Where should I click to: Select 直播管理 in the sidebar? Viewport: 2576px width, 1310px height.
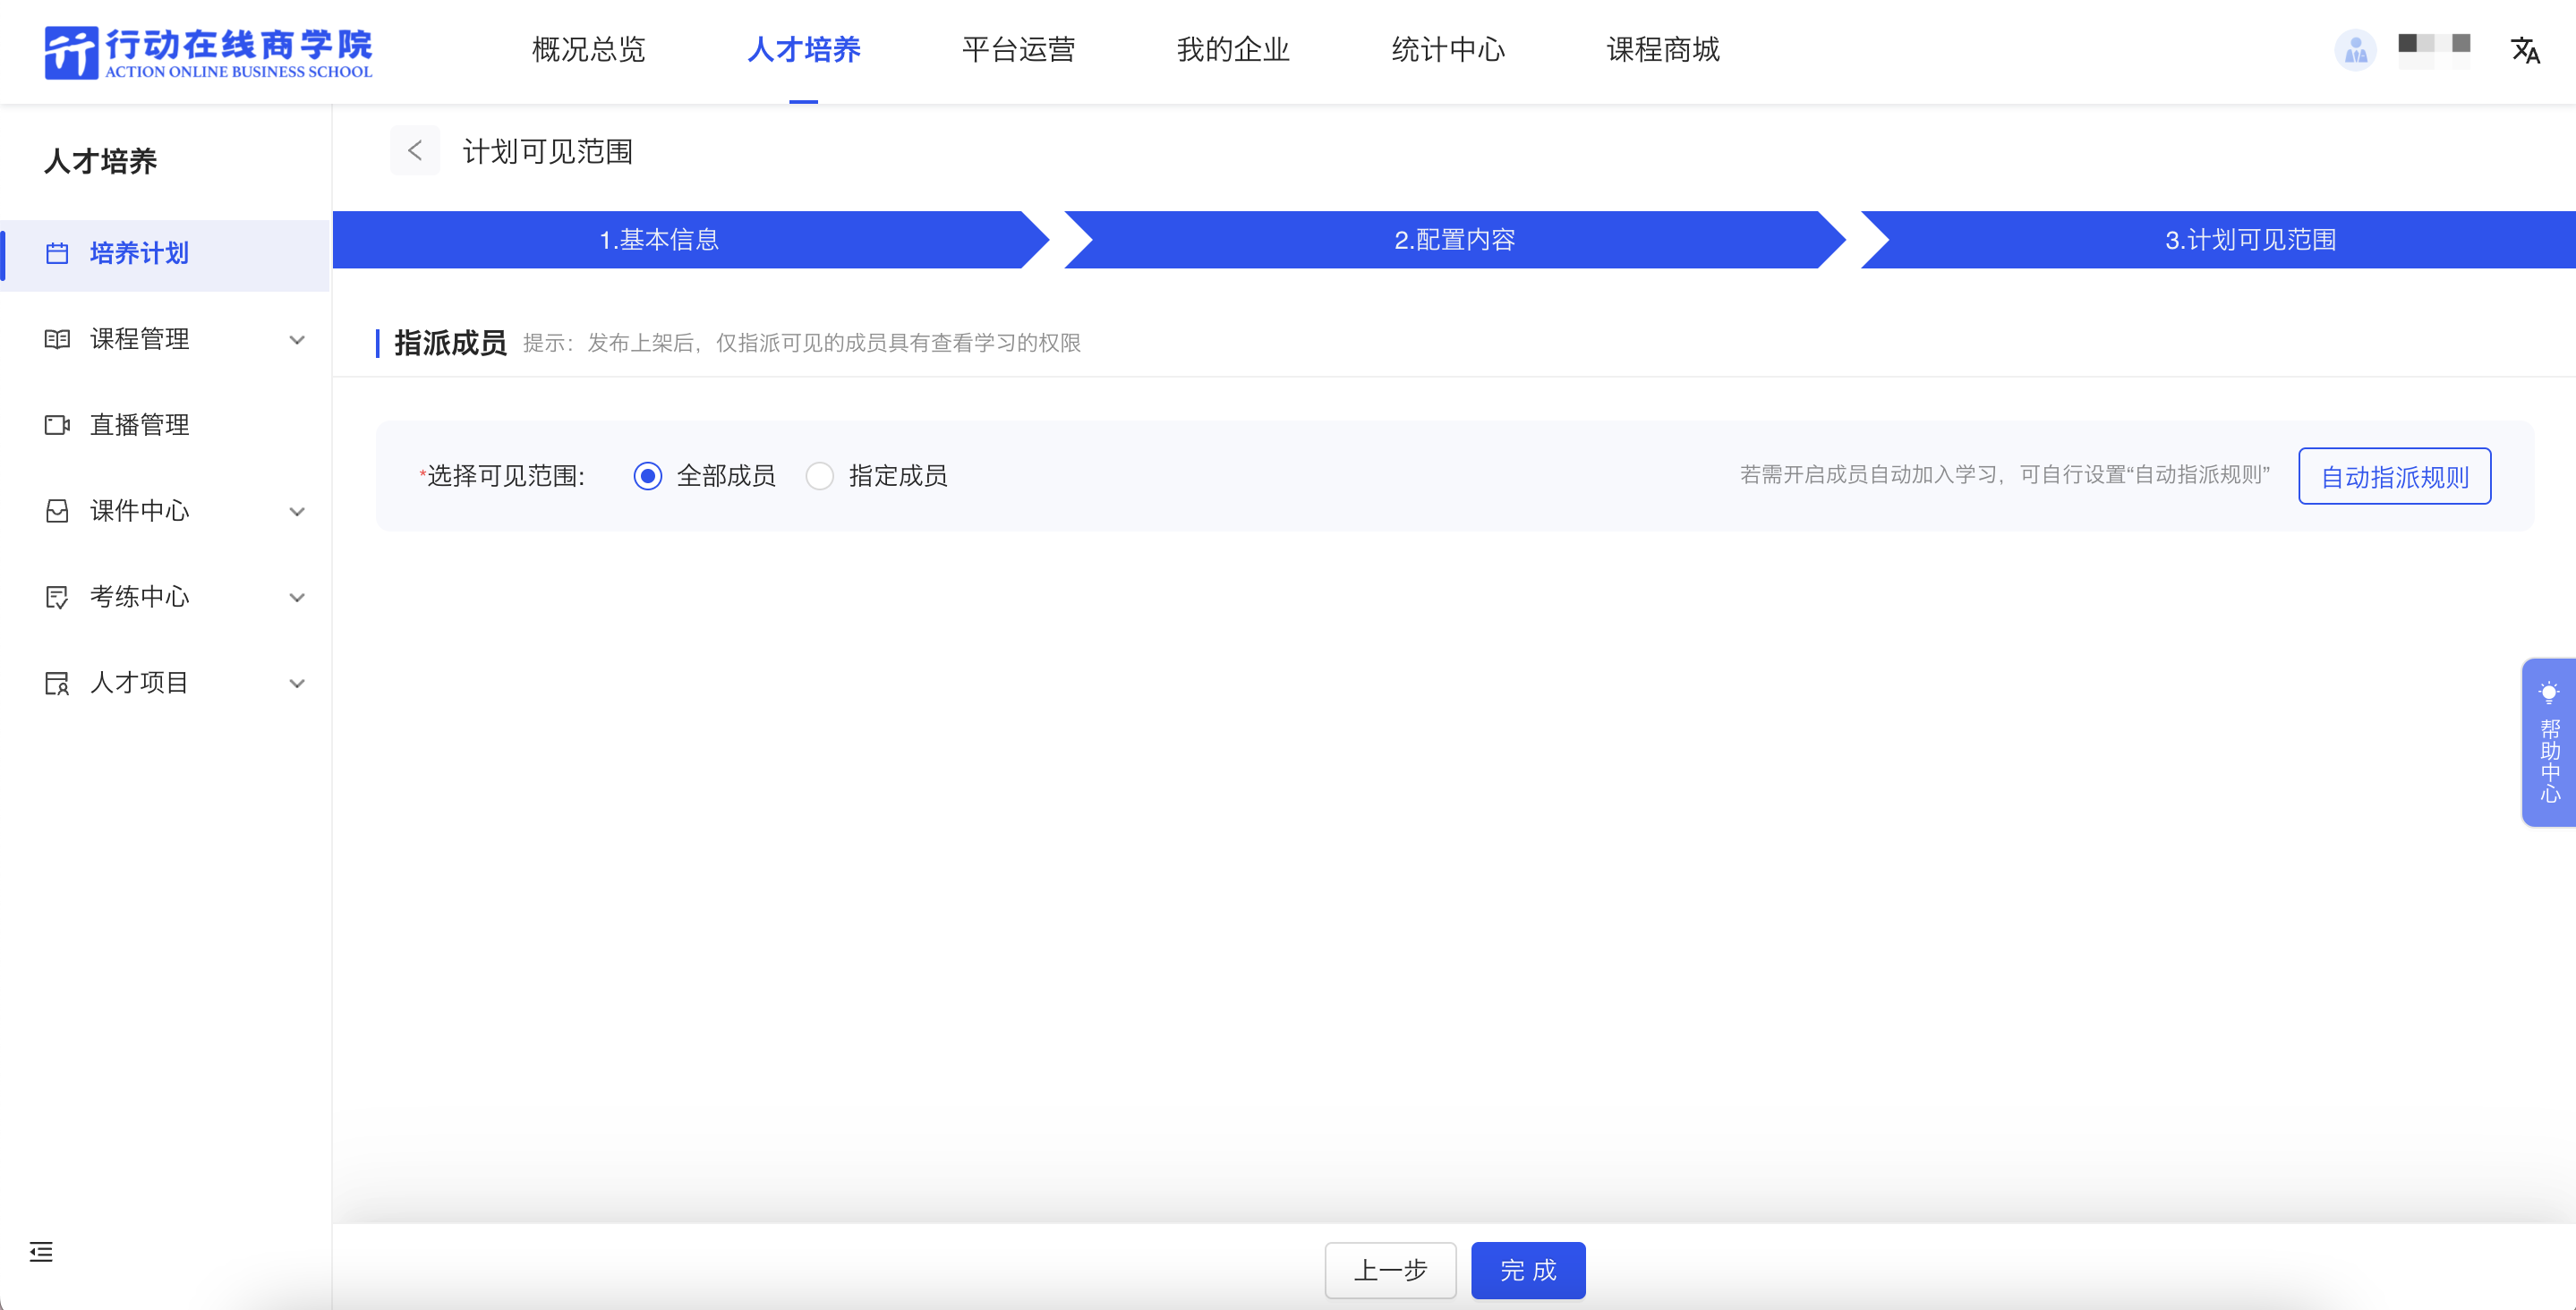pyautogui.click(x=165, y=425)
